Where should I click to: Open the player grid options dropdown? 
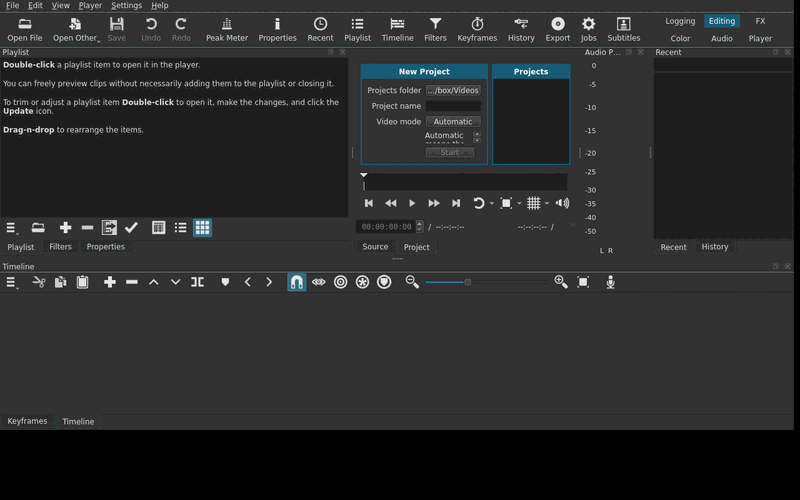547,204
